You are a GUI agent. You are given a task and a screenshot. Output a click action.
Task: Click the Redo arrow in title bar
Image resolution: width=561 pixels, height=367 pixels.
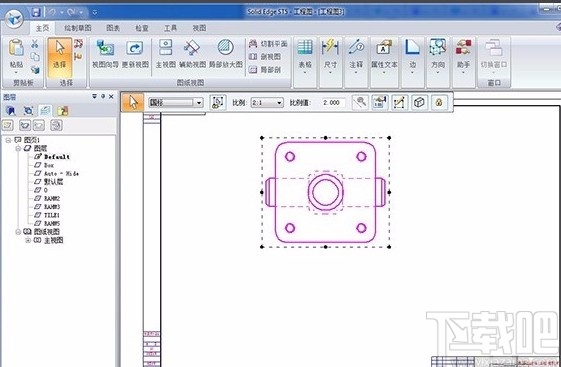tap(72, 12)
